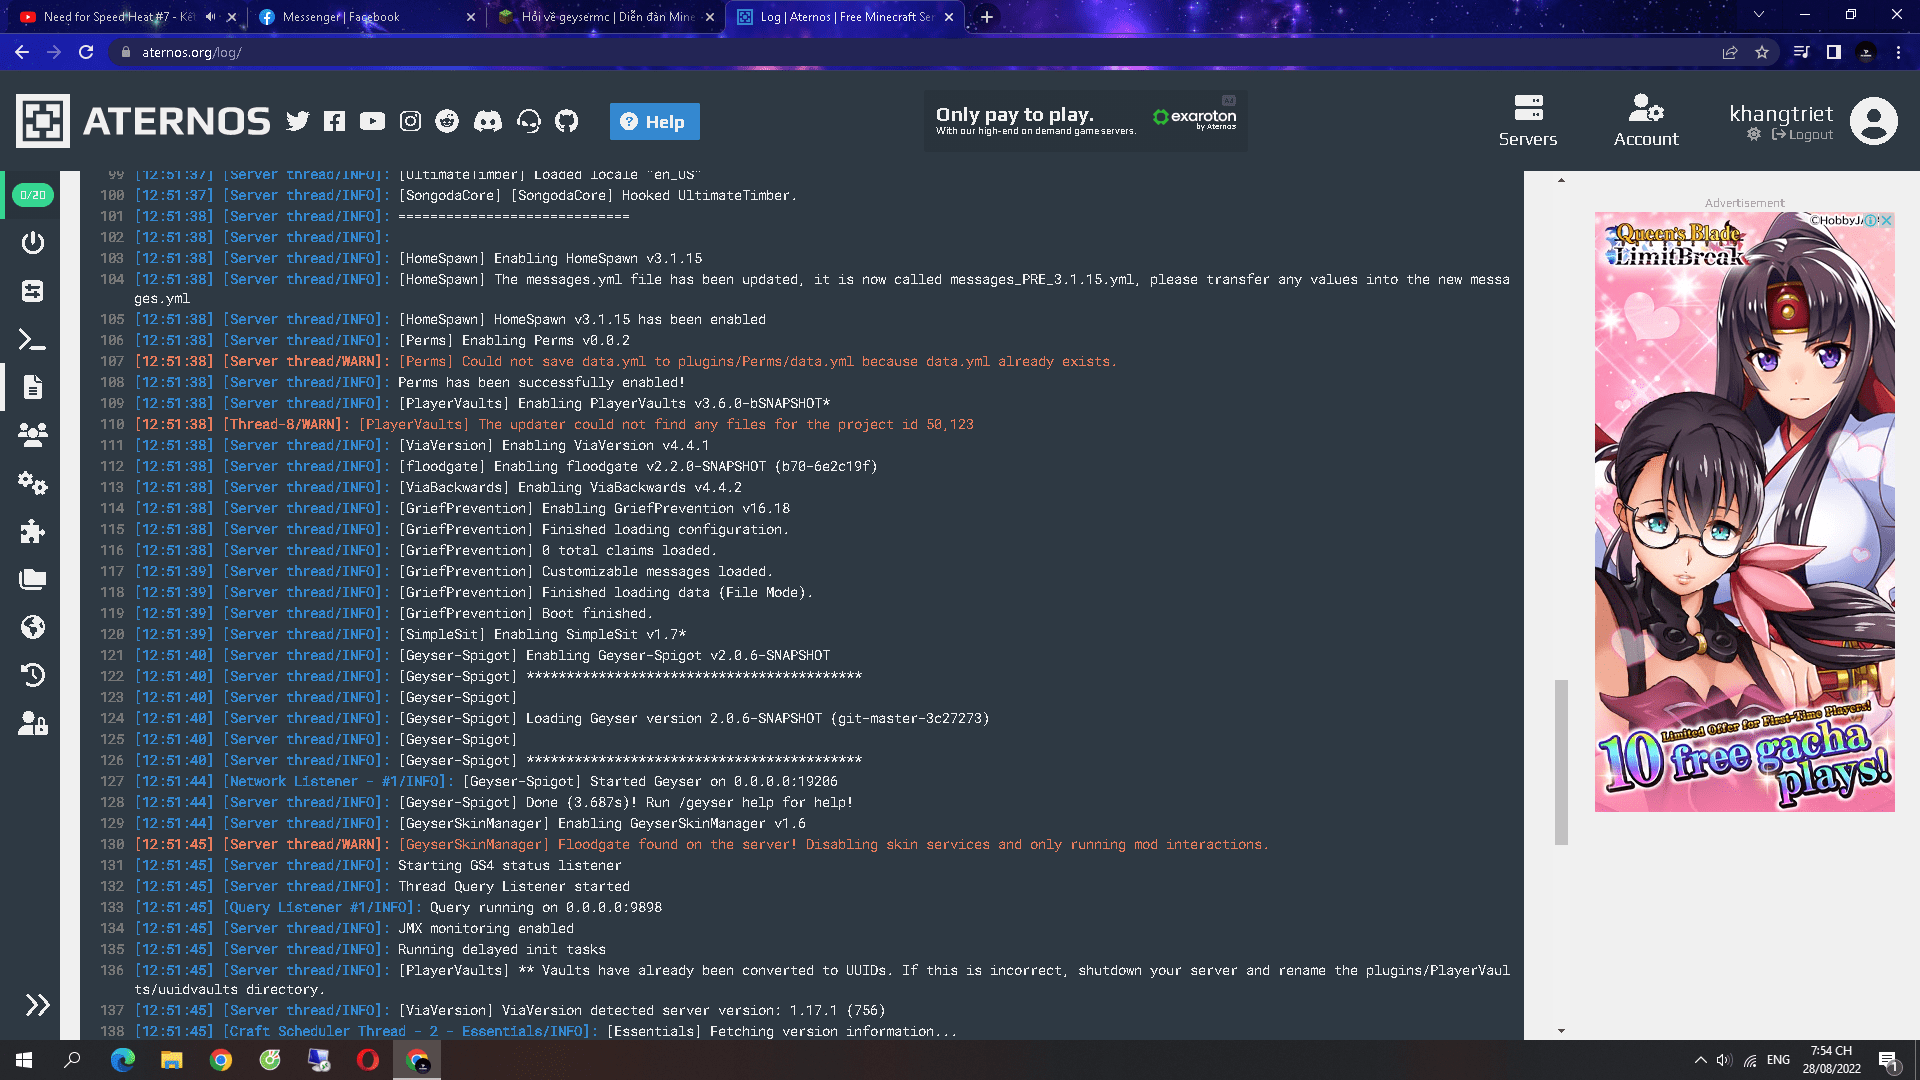Open the console icon in sidebar

coord(33,340)
